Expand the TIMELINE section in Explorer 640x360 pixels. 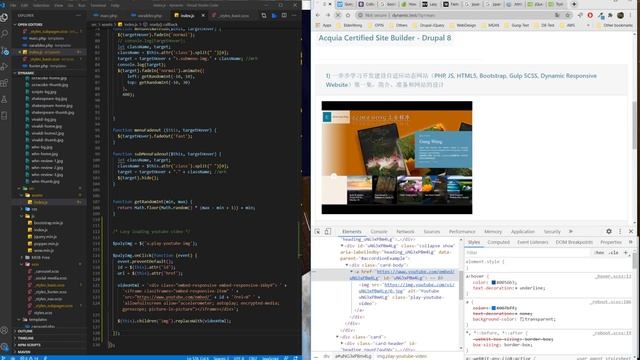click(25, 338)
